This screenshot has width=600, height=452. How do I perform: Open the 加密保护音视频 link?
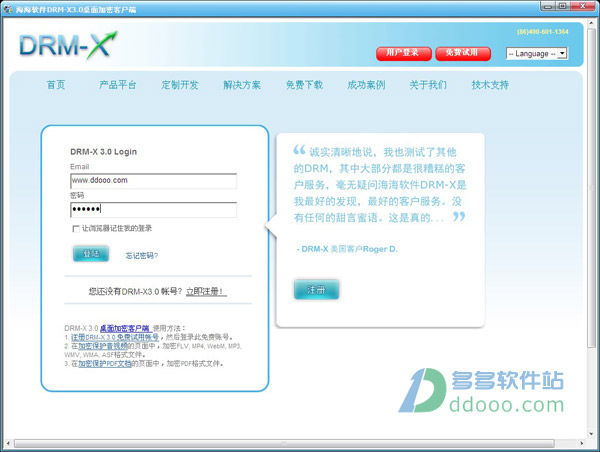click(x=103, y=346)
